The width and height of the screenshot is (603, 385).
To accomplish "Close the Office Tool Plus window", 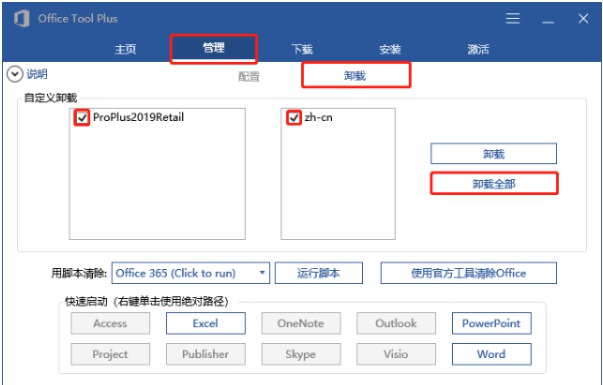I will pyautogui.click(x=583, y=18).
